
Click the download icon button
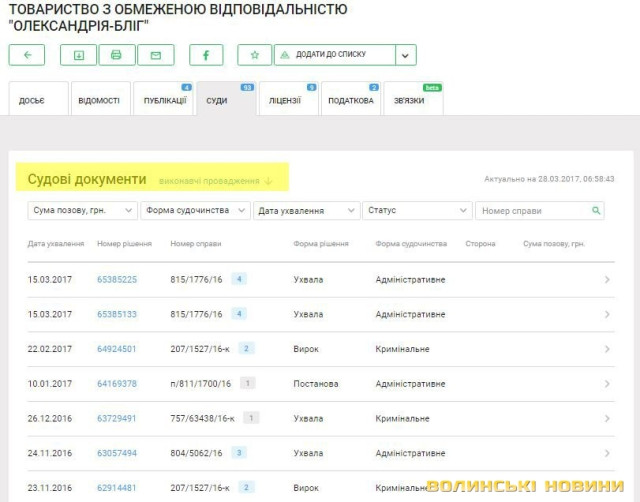79,55
